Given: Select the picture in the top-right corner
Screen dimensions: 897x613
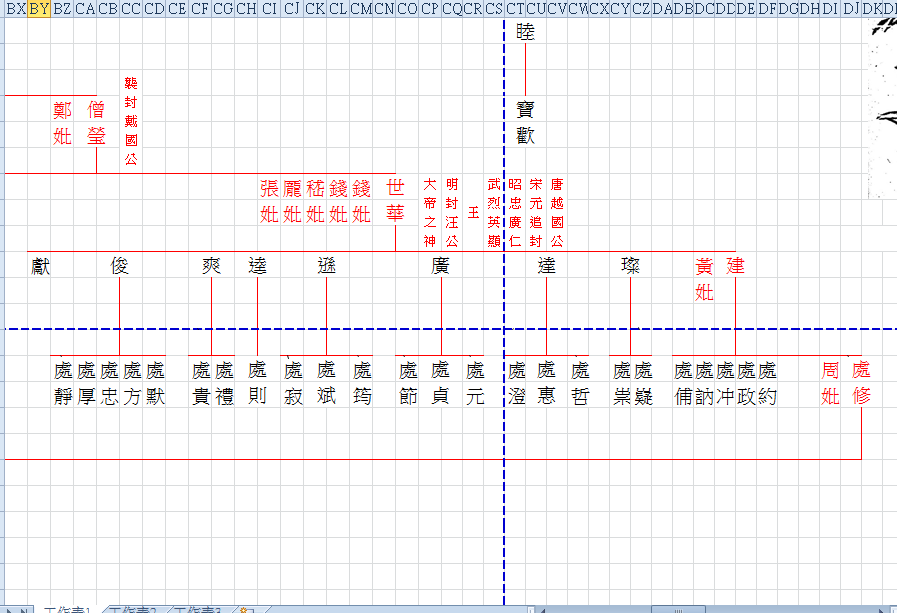Looking at the screenshot, I should tap(879, 100).
